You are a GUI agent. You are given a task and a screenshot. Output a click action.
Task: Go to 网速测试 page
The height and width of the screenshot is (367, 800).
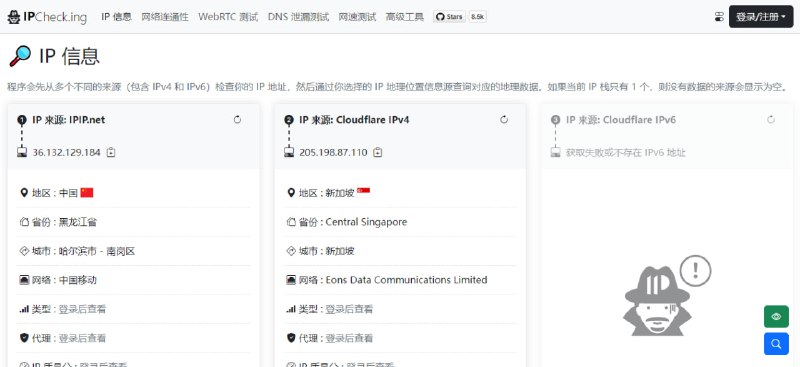[x=357, y=17]
